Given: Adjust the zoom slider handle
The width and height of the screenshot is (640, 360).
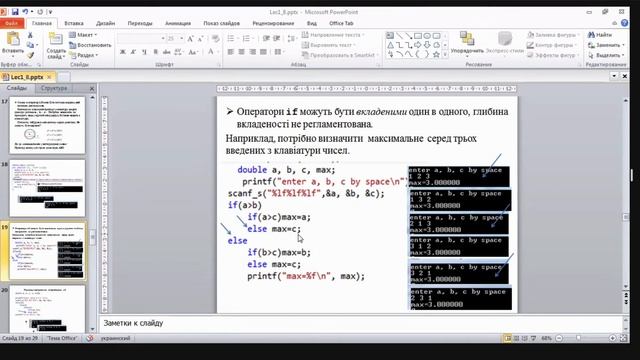Looking at the screenshot, I should point(578,338).
